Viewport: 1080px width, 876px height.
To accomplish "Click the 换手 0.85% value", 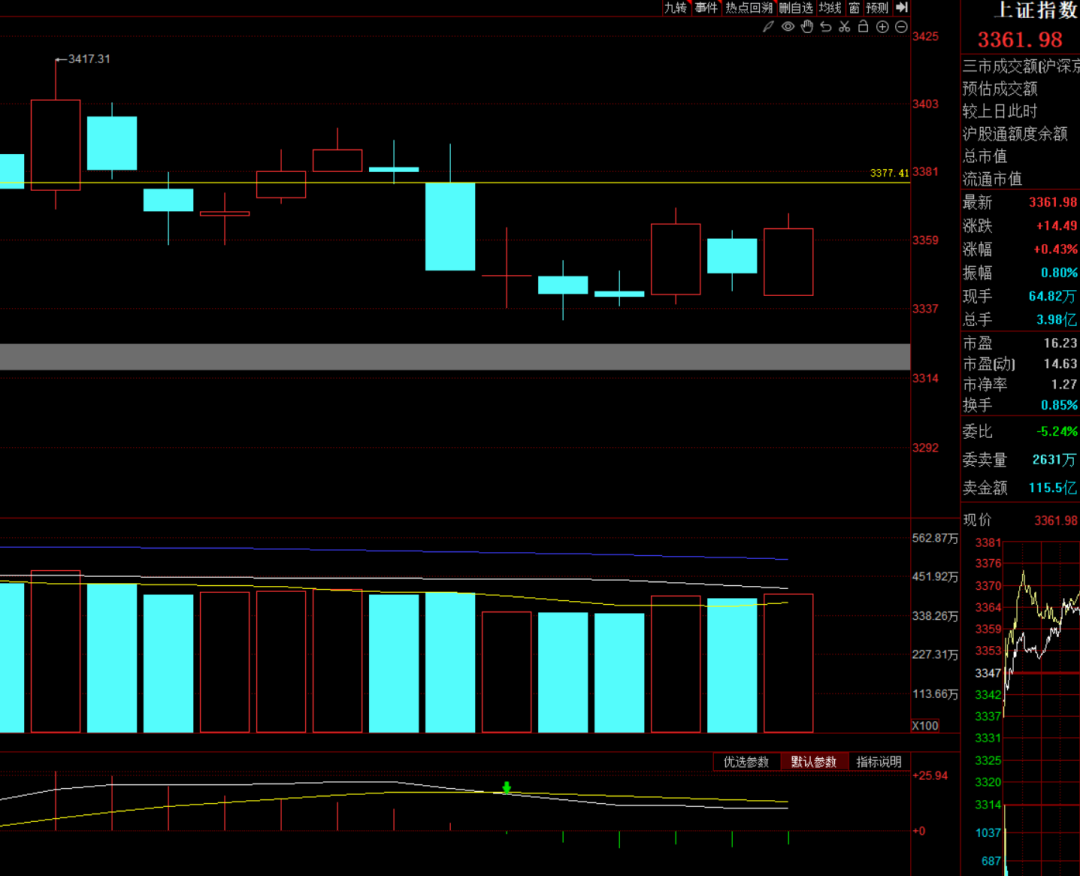I will click(1059, 405).
